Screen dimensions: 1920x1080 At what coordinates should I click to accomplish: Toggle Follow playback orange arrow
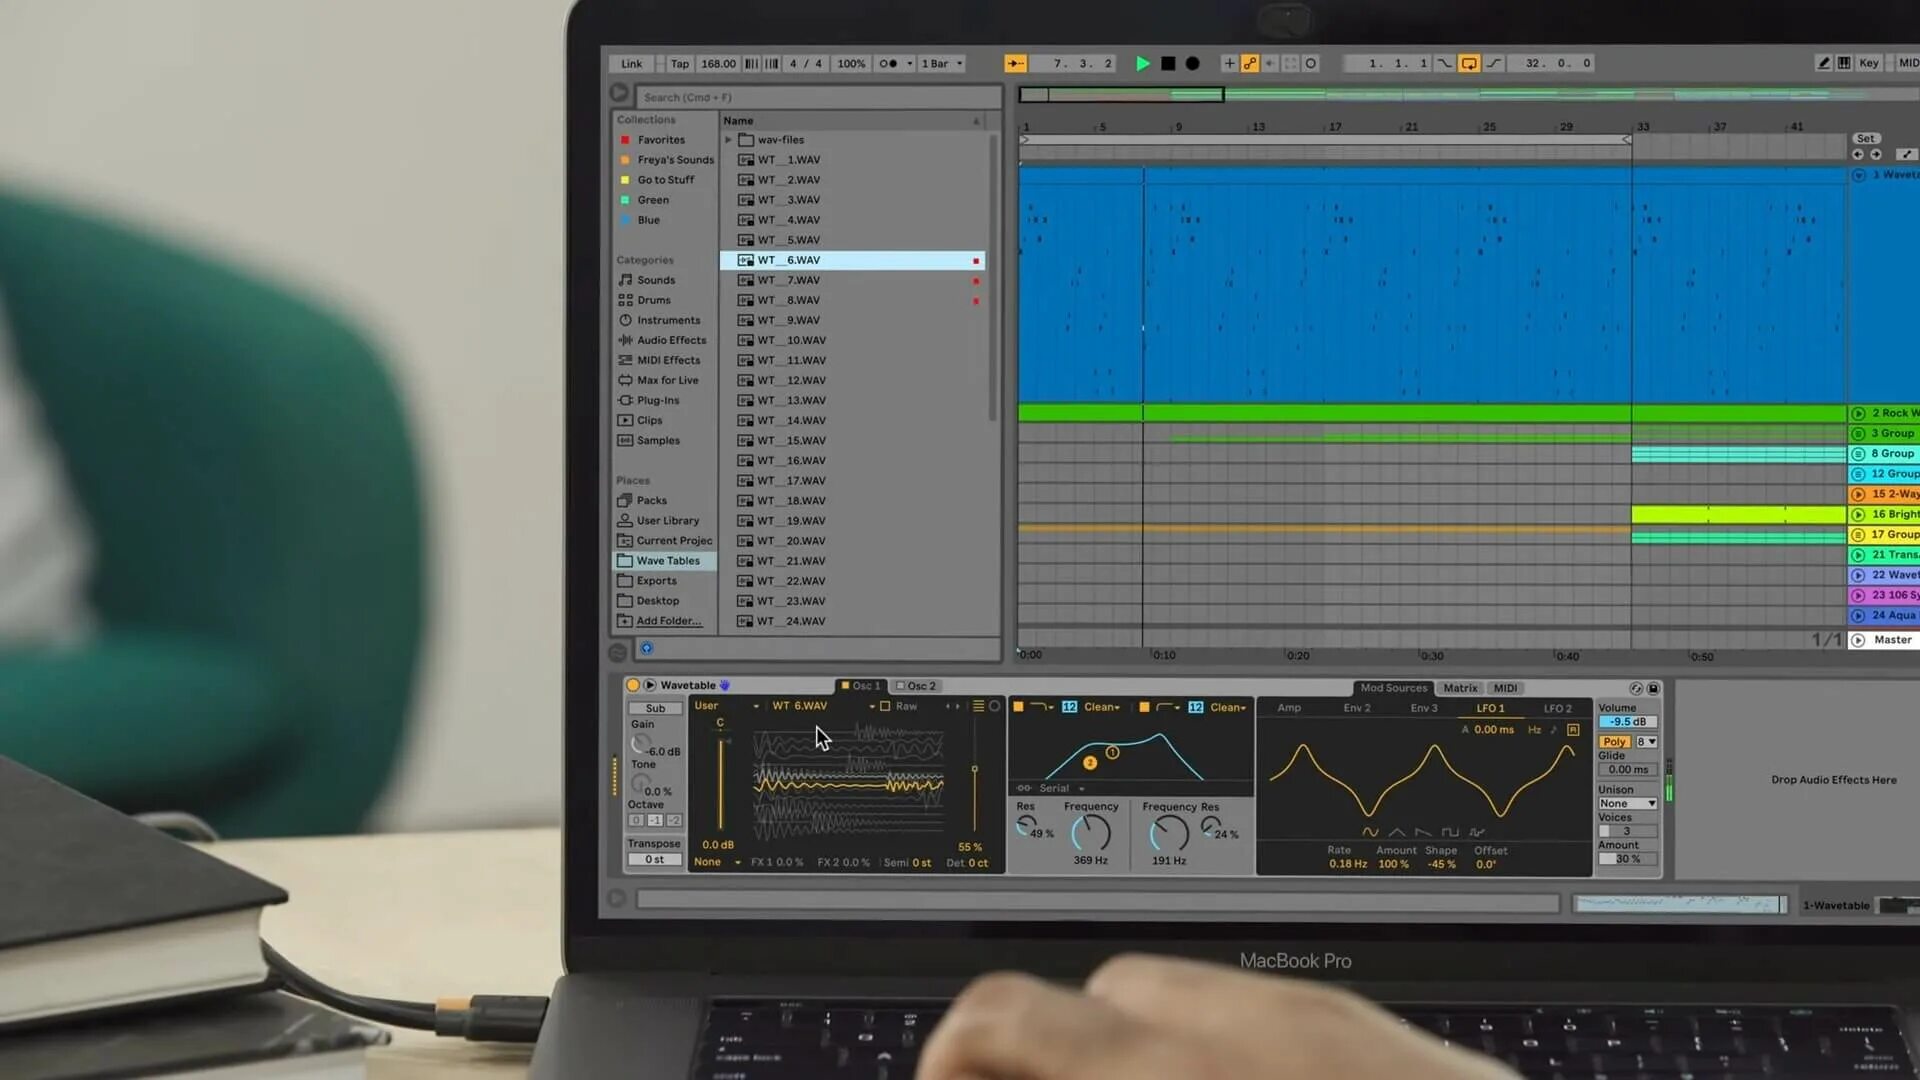click(1015, 63)
